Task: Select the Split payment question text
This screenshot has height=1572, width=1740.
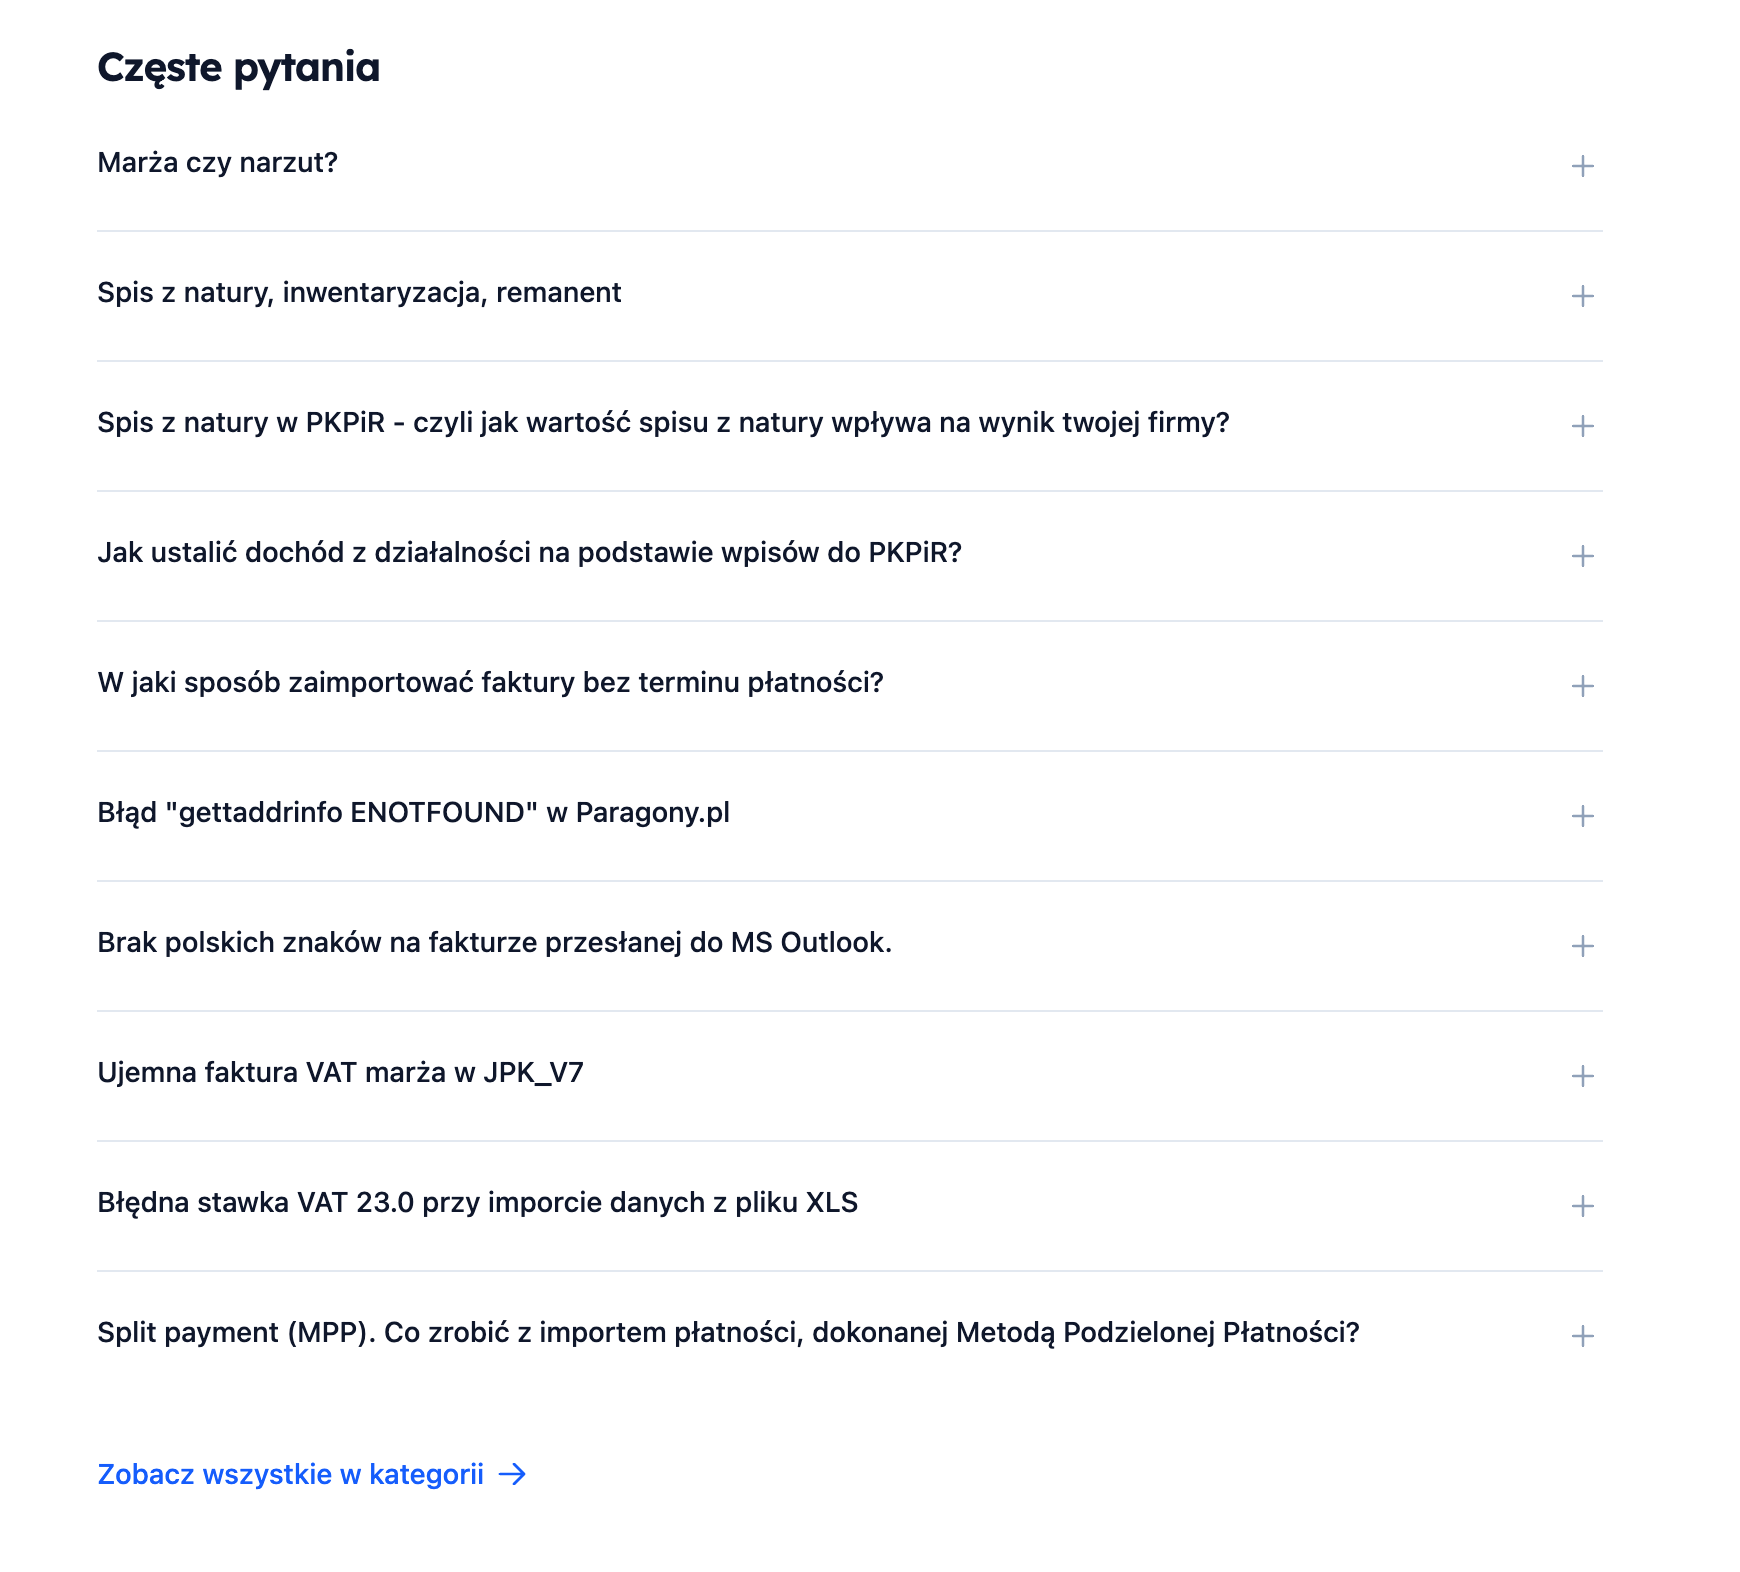Action: [x=728, y=1331]
